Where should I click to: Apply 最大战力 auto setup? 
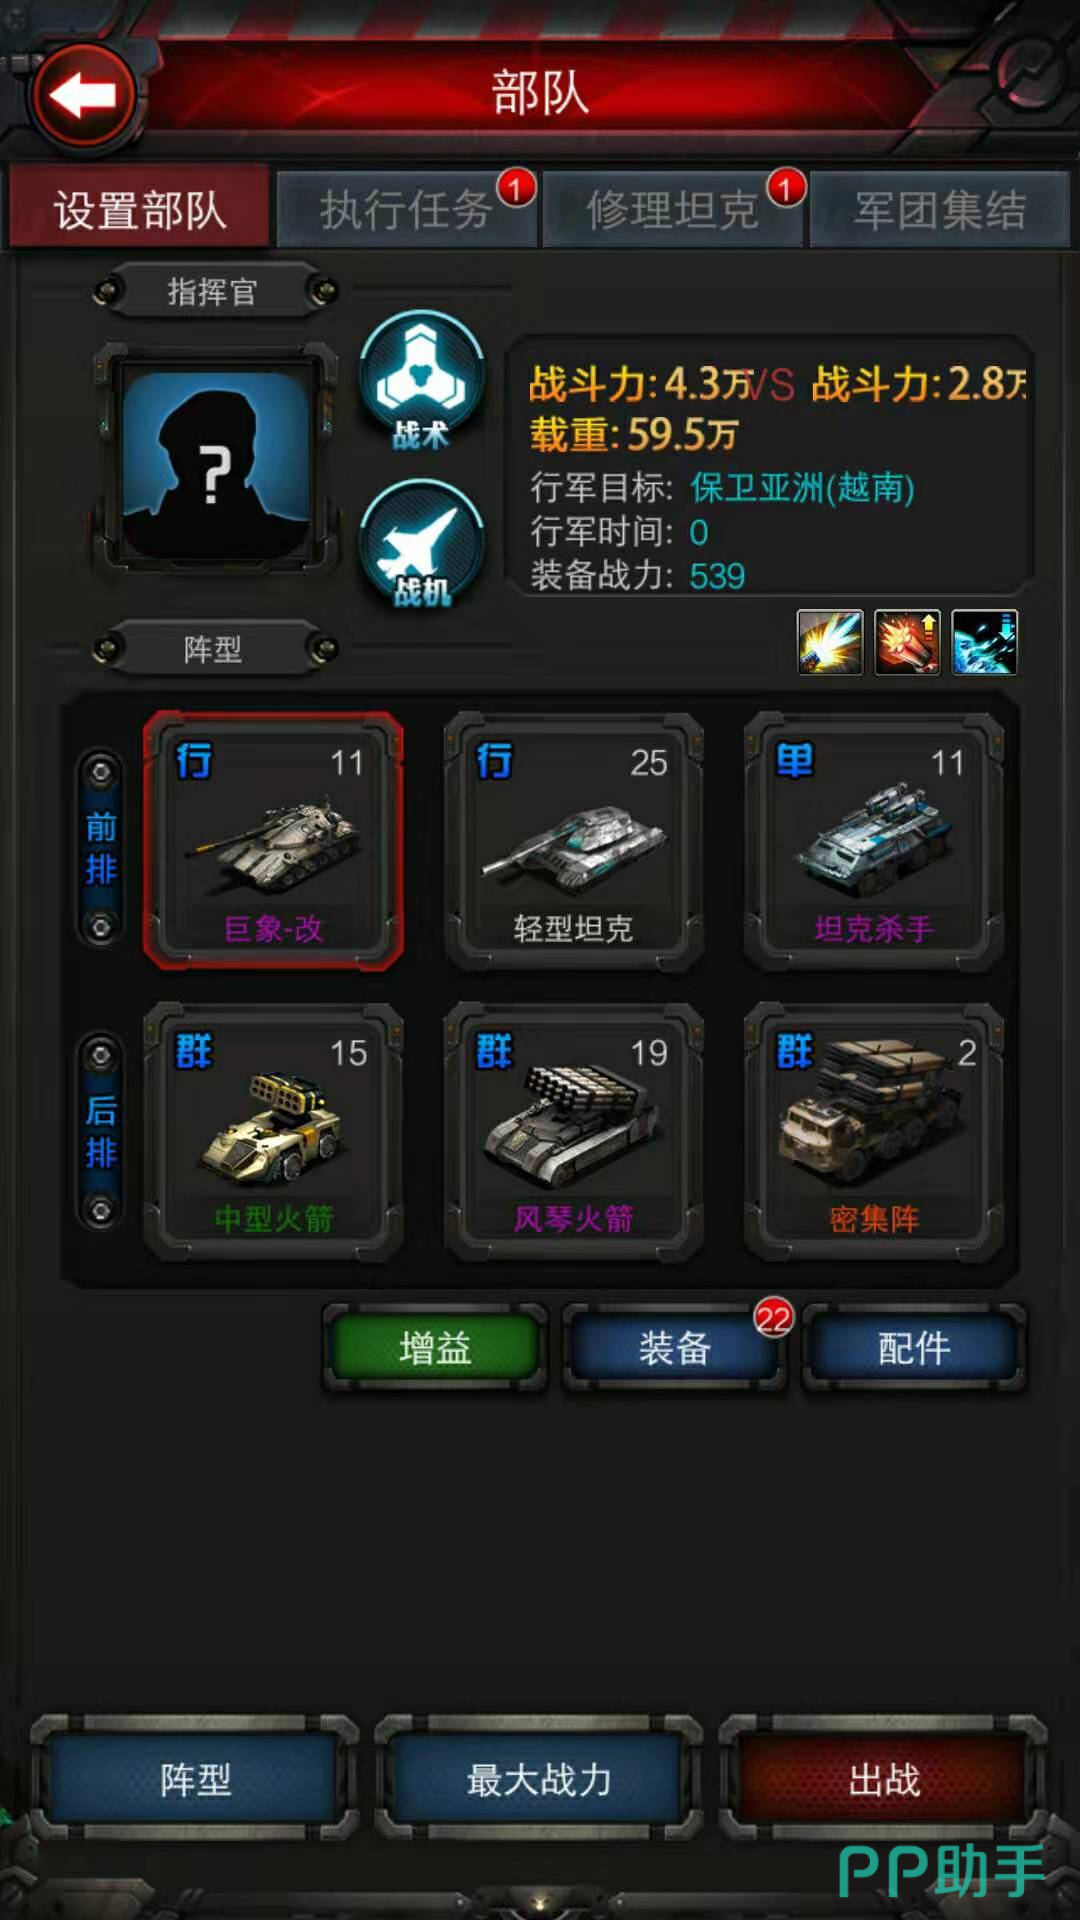tap(539, 1779)
